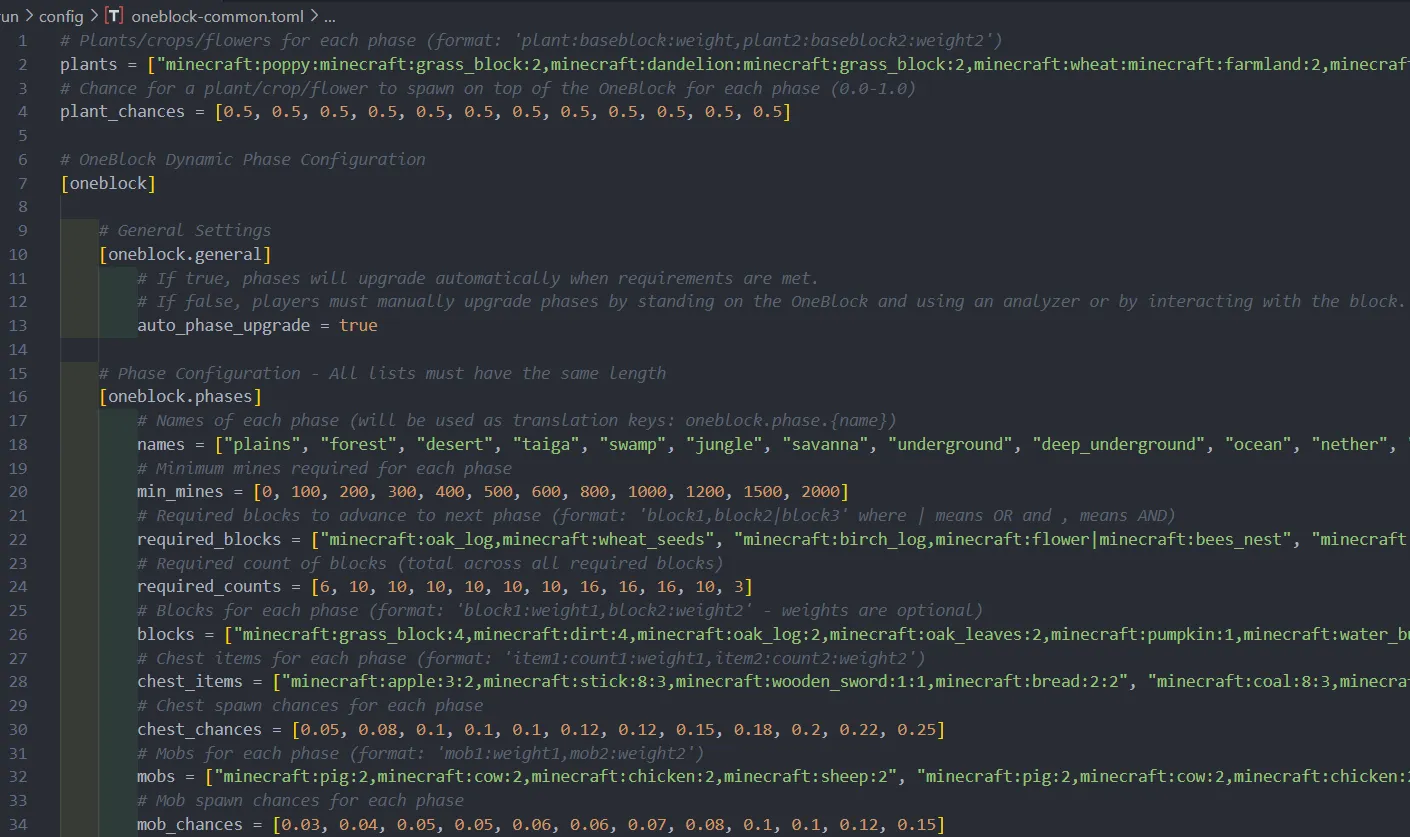Click the 0.03 value in mob_chances

pos(300,825)
